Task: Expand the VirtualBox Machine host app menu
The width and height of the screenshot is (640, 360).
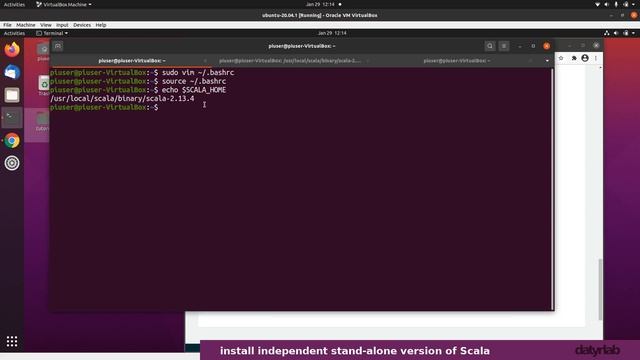Action: coord(64,4)
